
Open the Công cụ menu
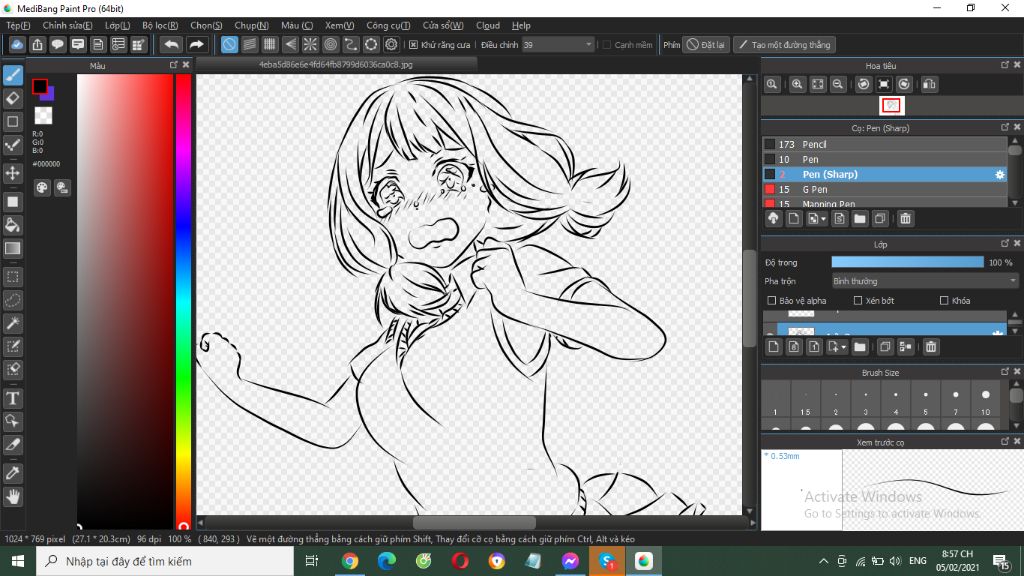tap(388, 25)
